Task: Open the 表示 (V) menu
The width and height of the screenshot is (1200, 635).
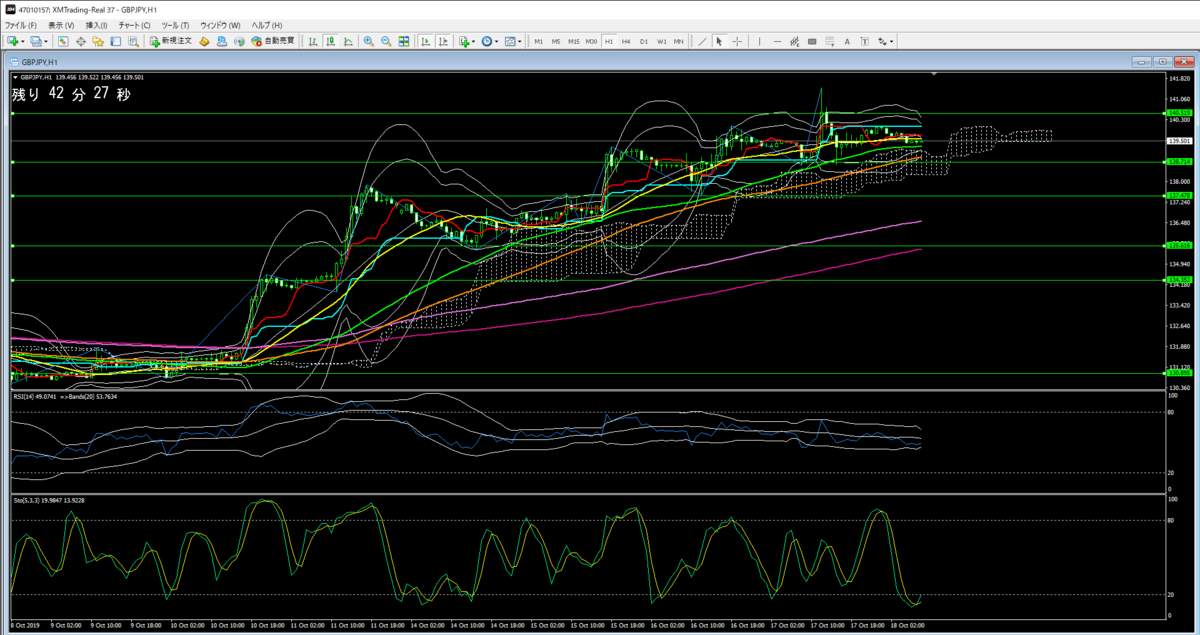Action: tap(60, 24)
